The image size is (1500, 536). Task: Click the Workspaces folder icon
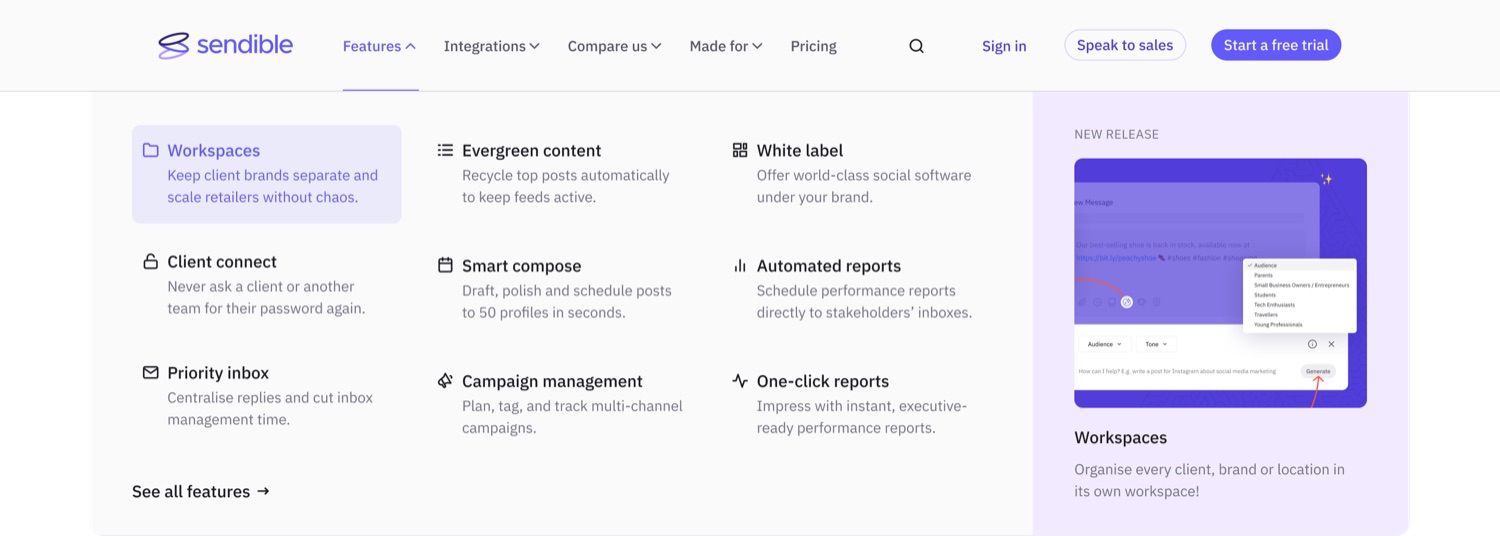pos(150,150)
